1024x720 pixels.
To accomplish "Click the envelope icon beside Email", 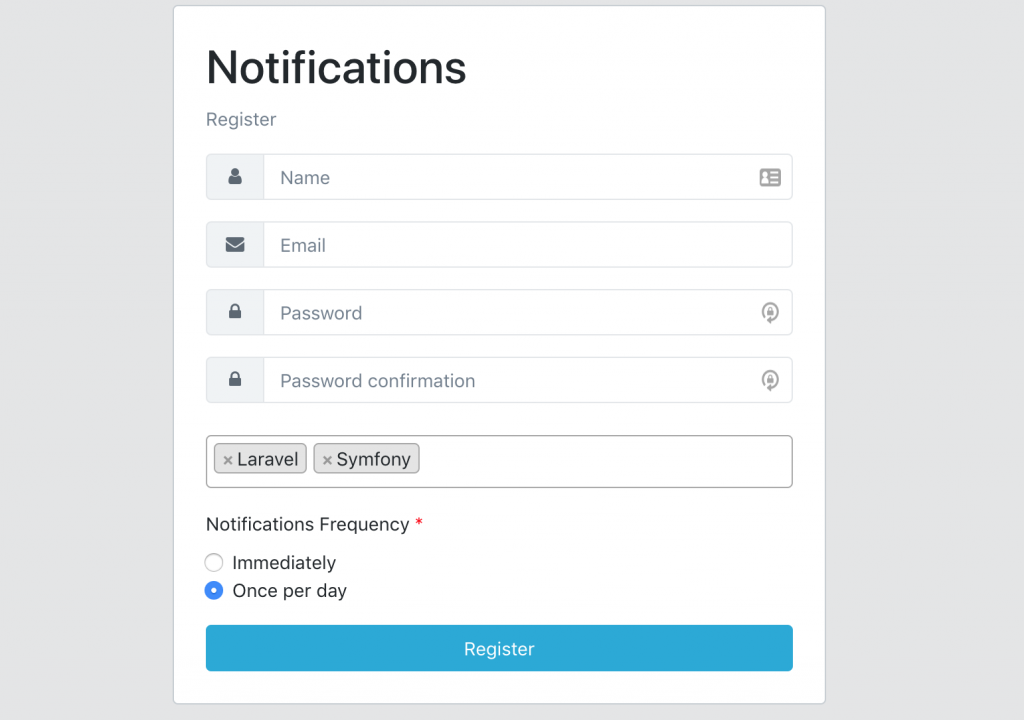I will click(x=235, y=245).
